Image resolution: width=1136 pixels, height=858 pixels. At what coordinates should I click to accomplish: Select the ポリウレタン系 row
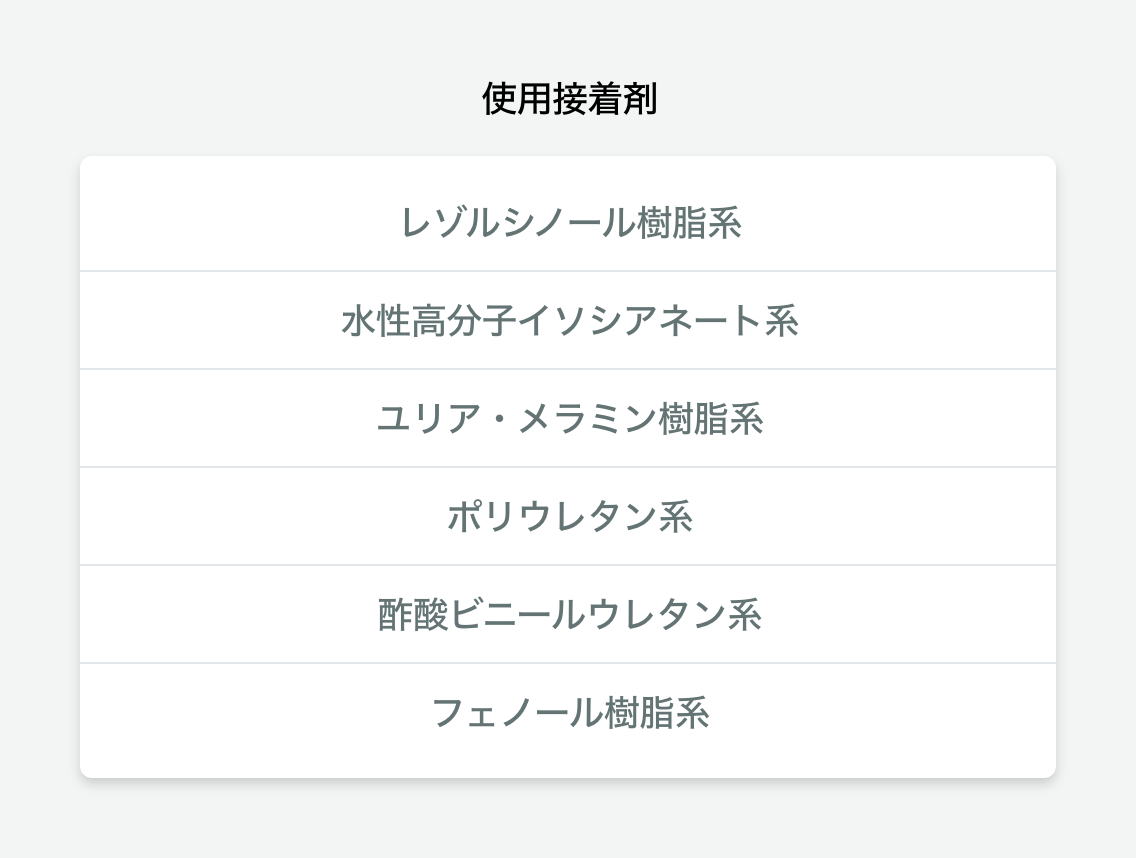point(568,517)
